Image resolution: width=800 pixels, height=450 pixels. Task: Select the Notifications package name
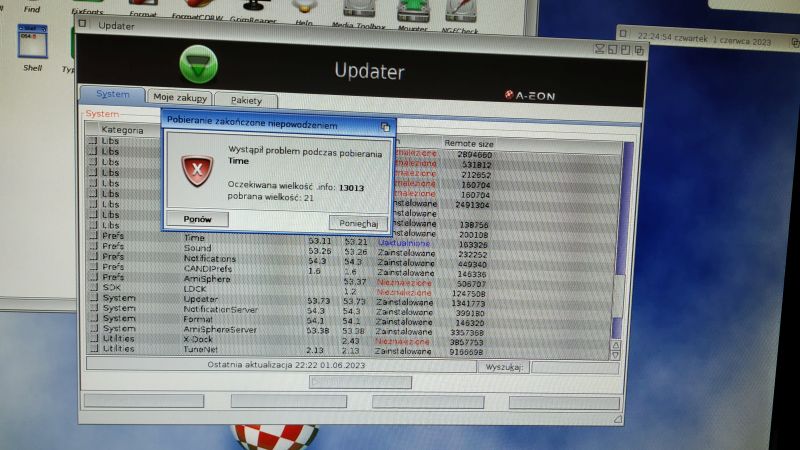click(210, 258)
